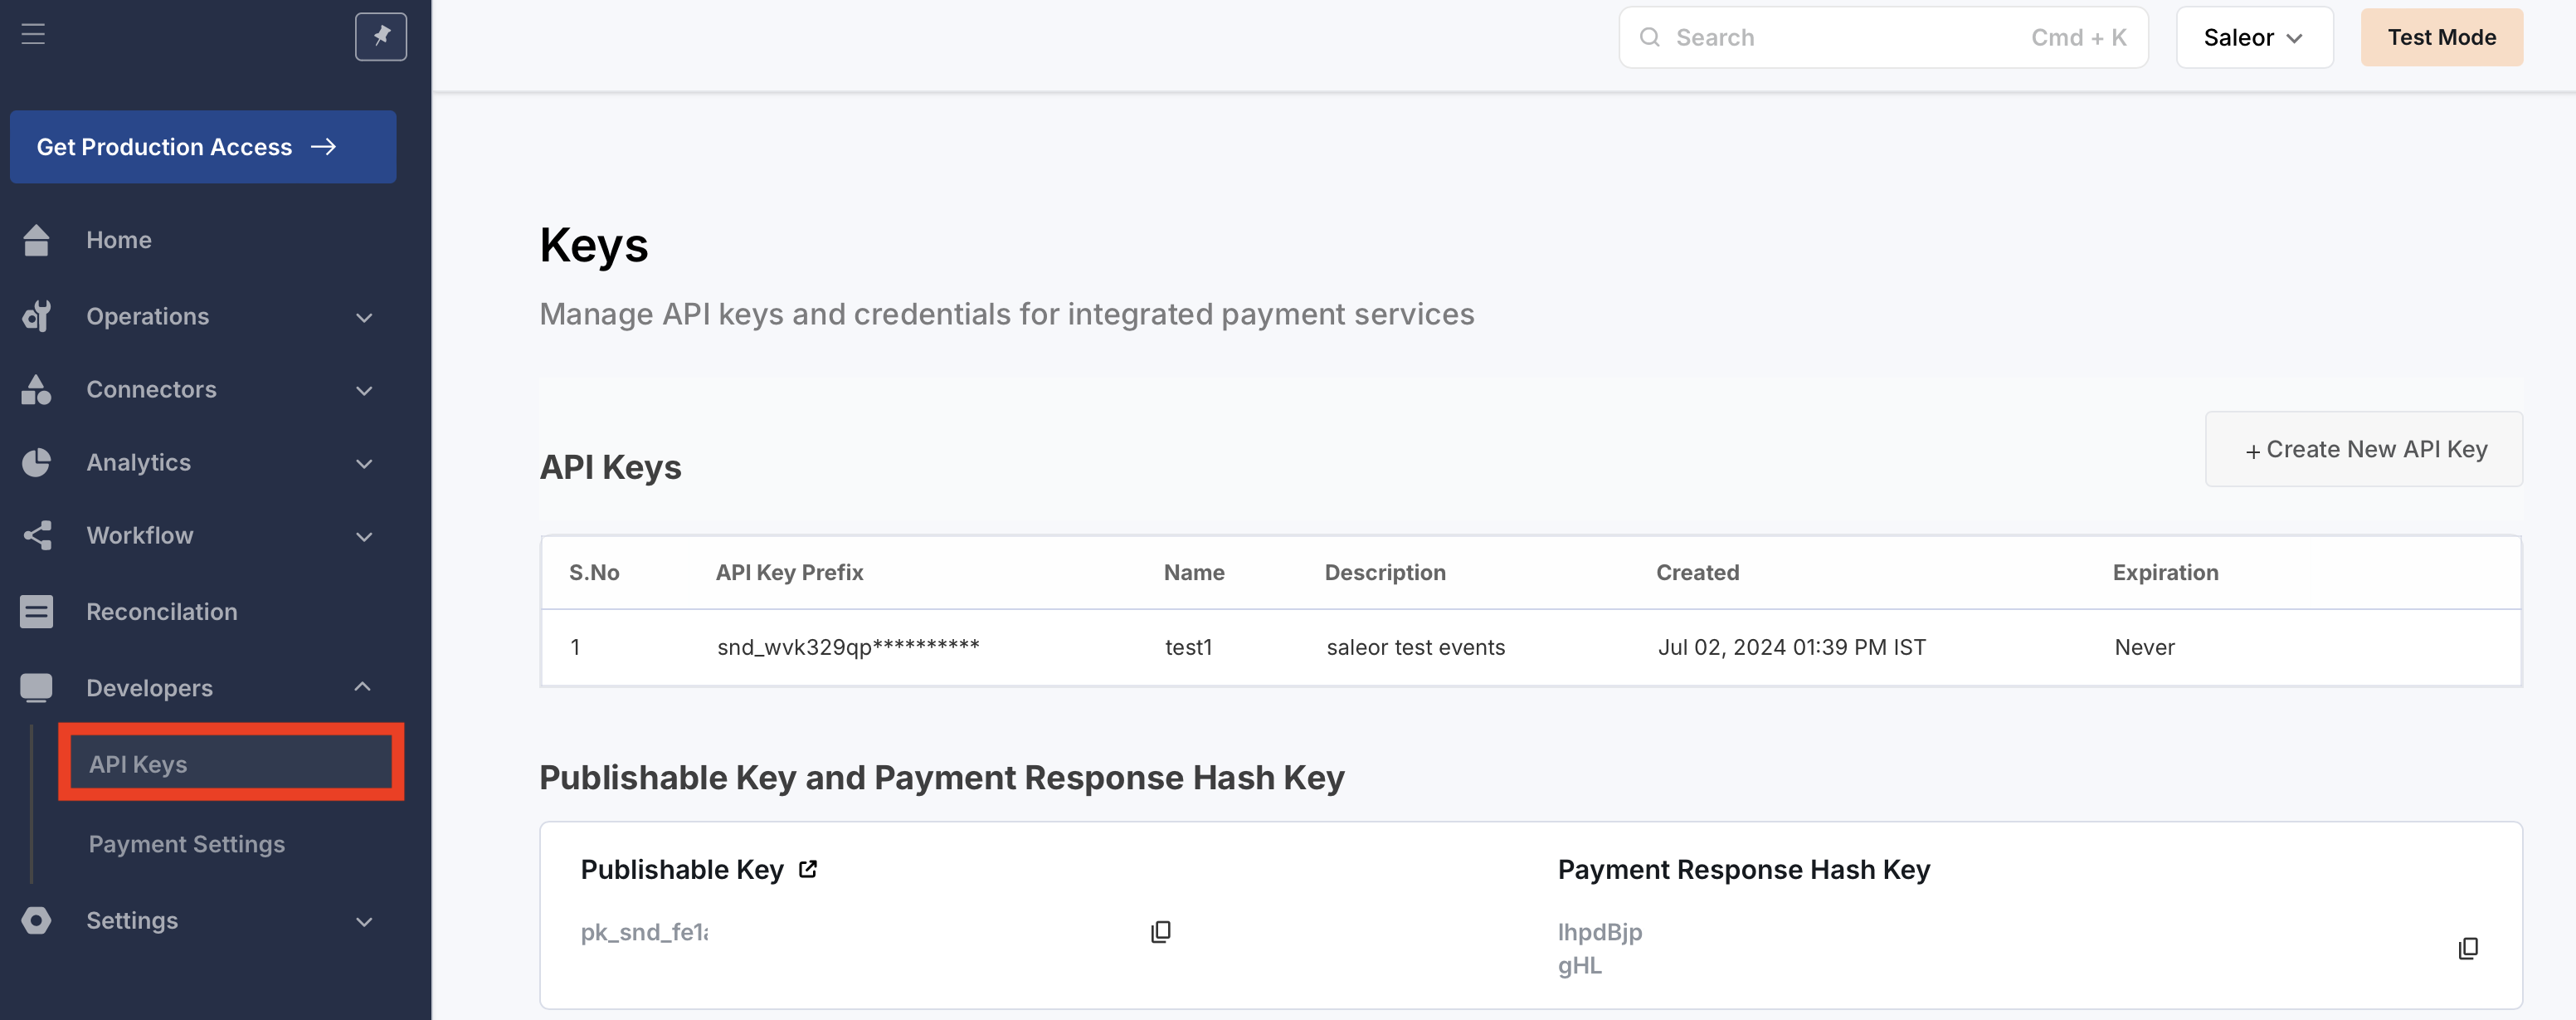Open the Saleor merchant dropdown
This screenshot has width=2576, height=1020.
[2254, 37]
